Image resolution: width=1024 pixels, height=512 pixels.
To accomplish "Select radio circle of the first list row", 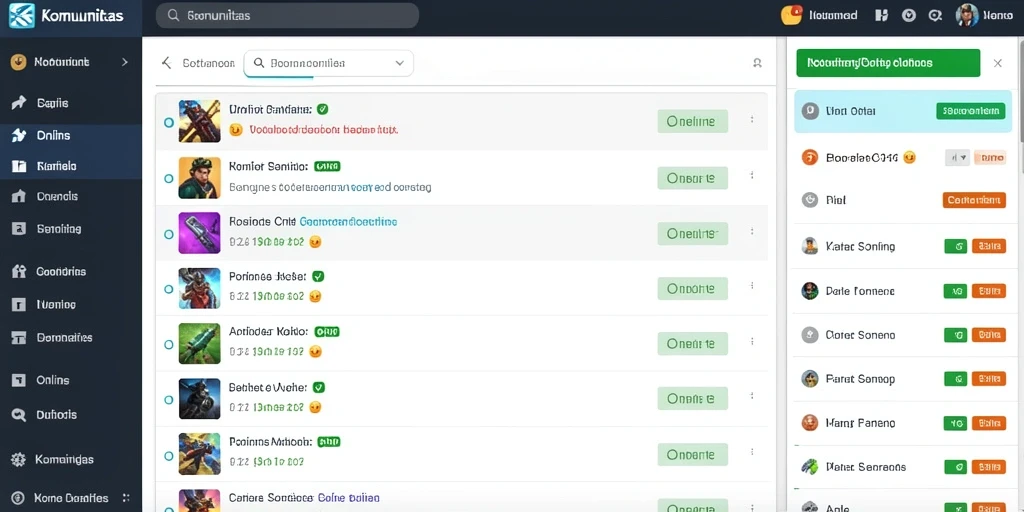I will click(x=168, y=122).
